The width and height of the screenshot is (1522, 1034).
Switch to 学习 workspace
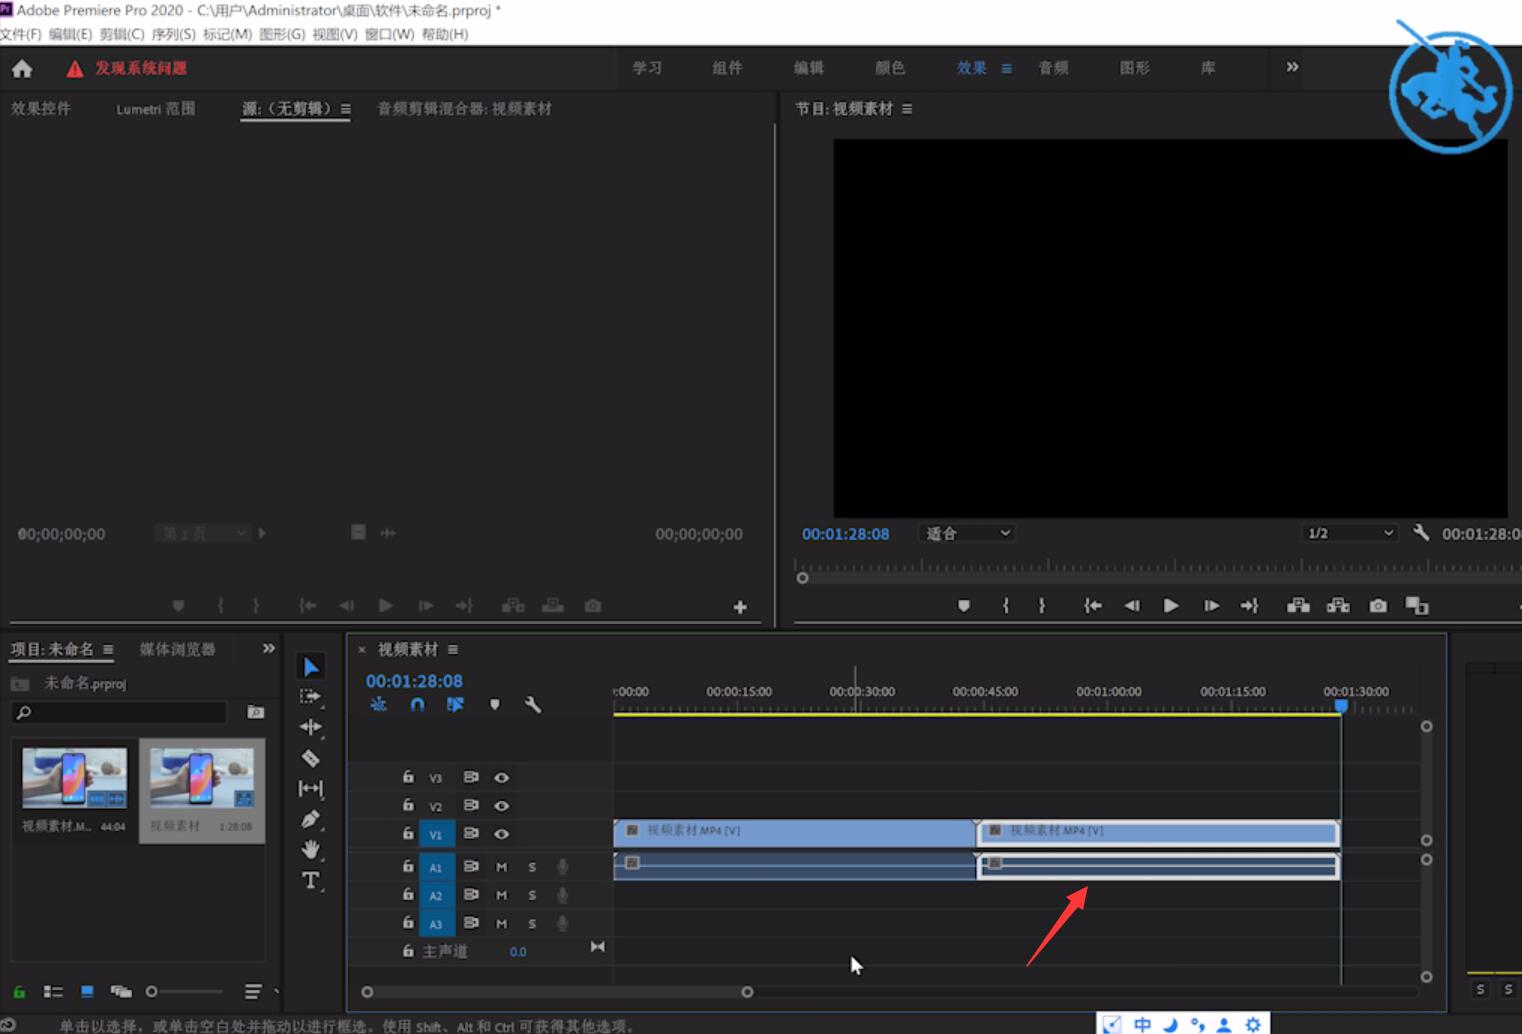pyautogui.click(x=647, y=68)
